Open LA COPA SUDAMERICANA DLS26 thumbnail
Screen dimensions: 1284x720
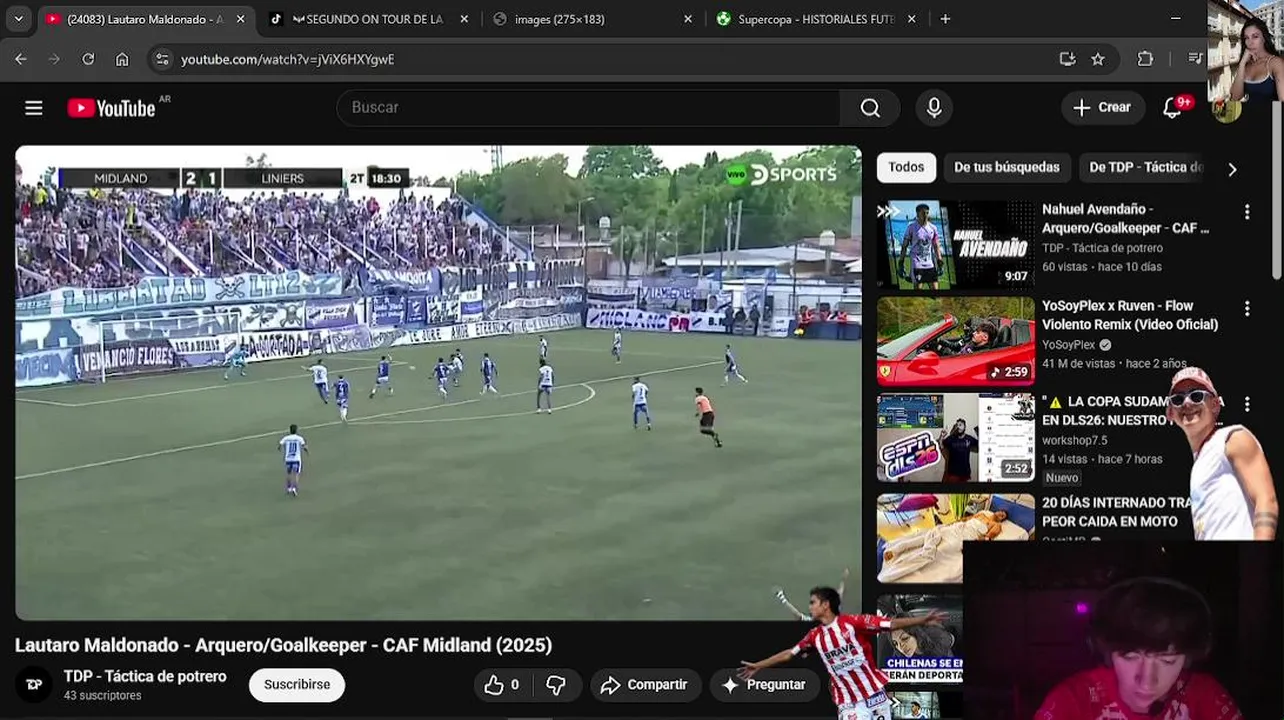pyautogui.click(x=956, y=438)
